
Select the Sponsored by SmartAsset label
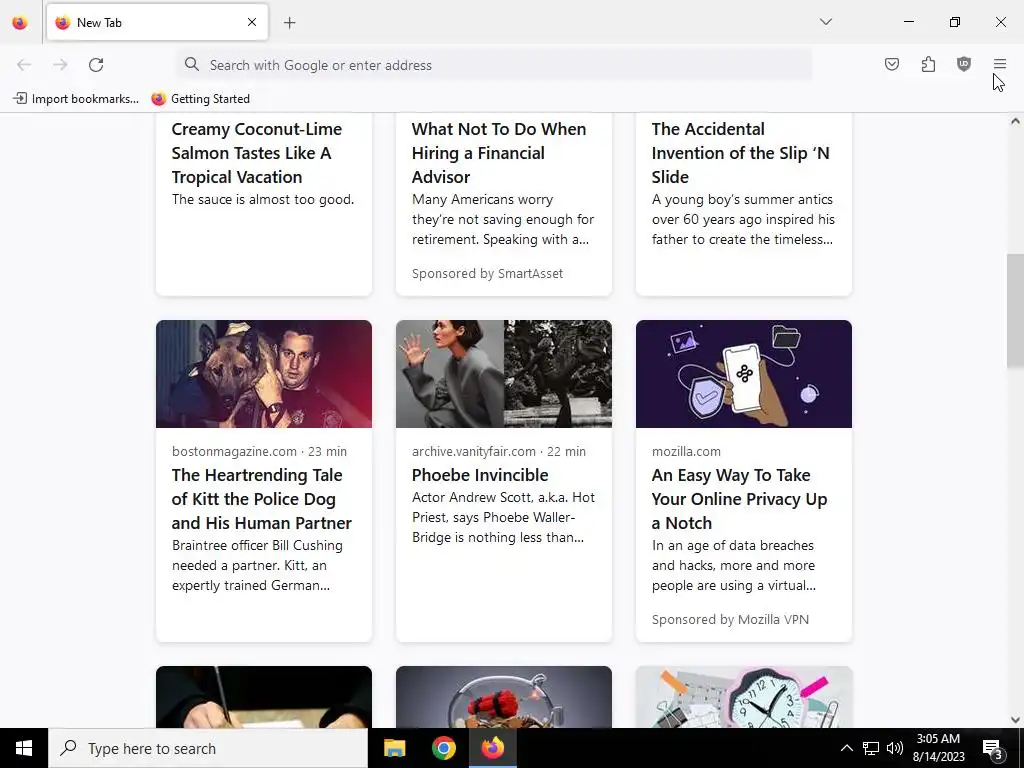click(x=487, y=274)
